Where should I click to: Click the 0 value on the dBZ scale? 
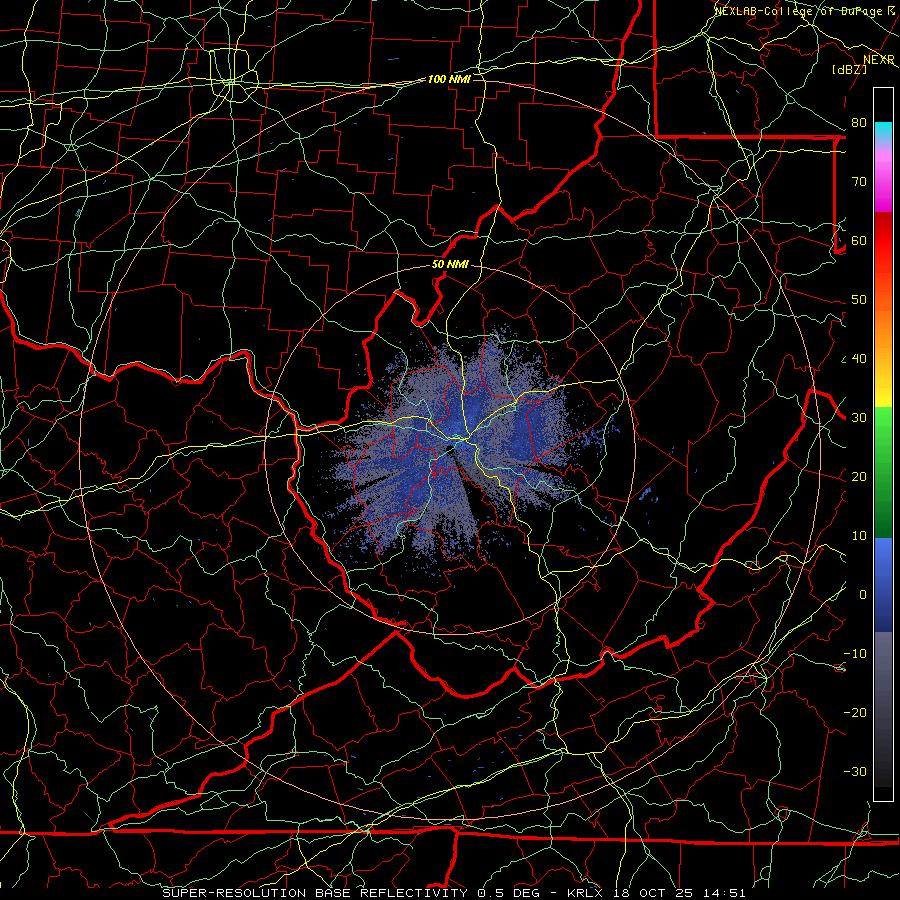863,595
